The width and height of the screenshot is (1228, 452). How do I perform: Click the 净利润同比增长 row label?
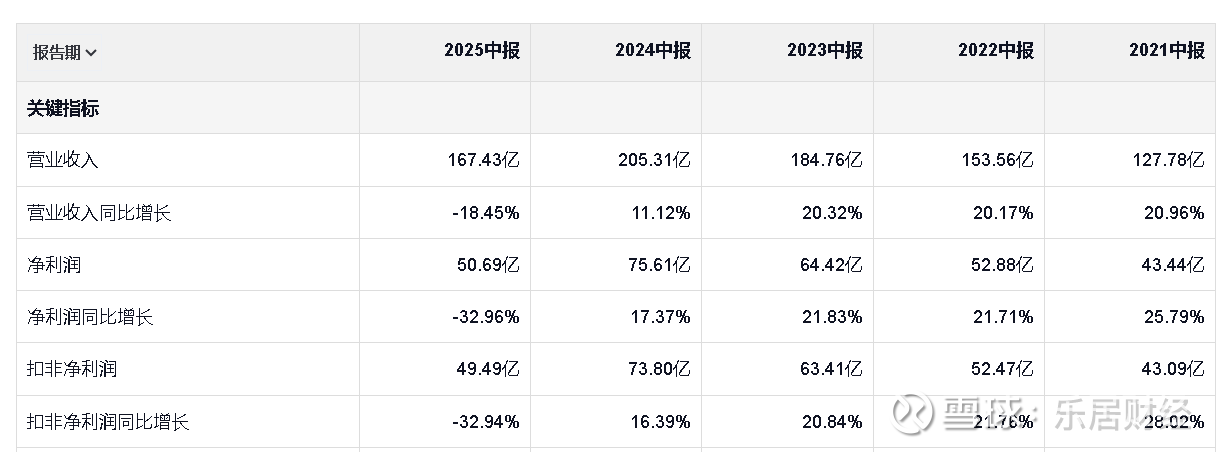[x=90, y=317]
